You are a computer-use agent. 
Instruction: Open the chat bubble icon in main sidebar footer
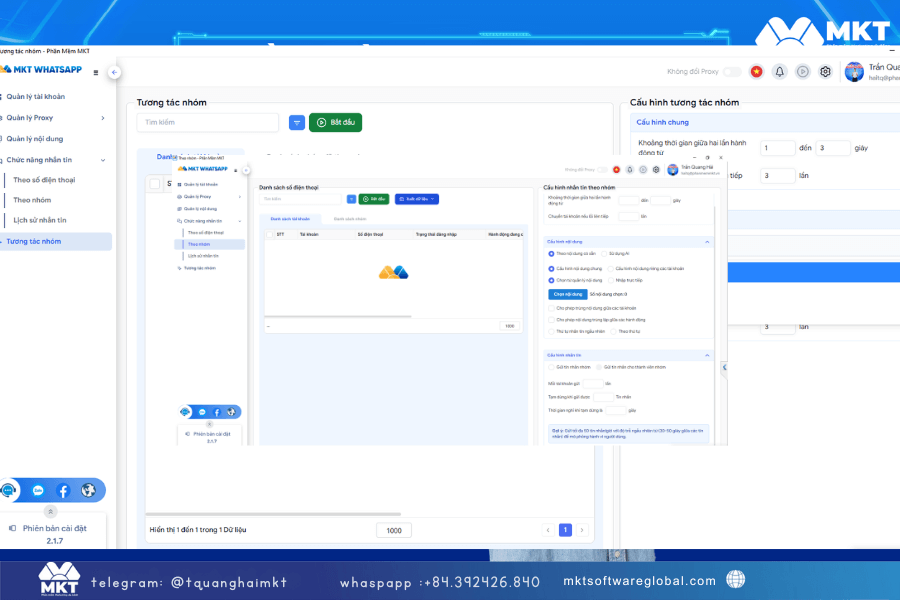pos(38,490)
